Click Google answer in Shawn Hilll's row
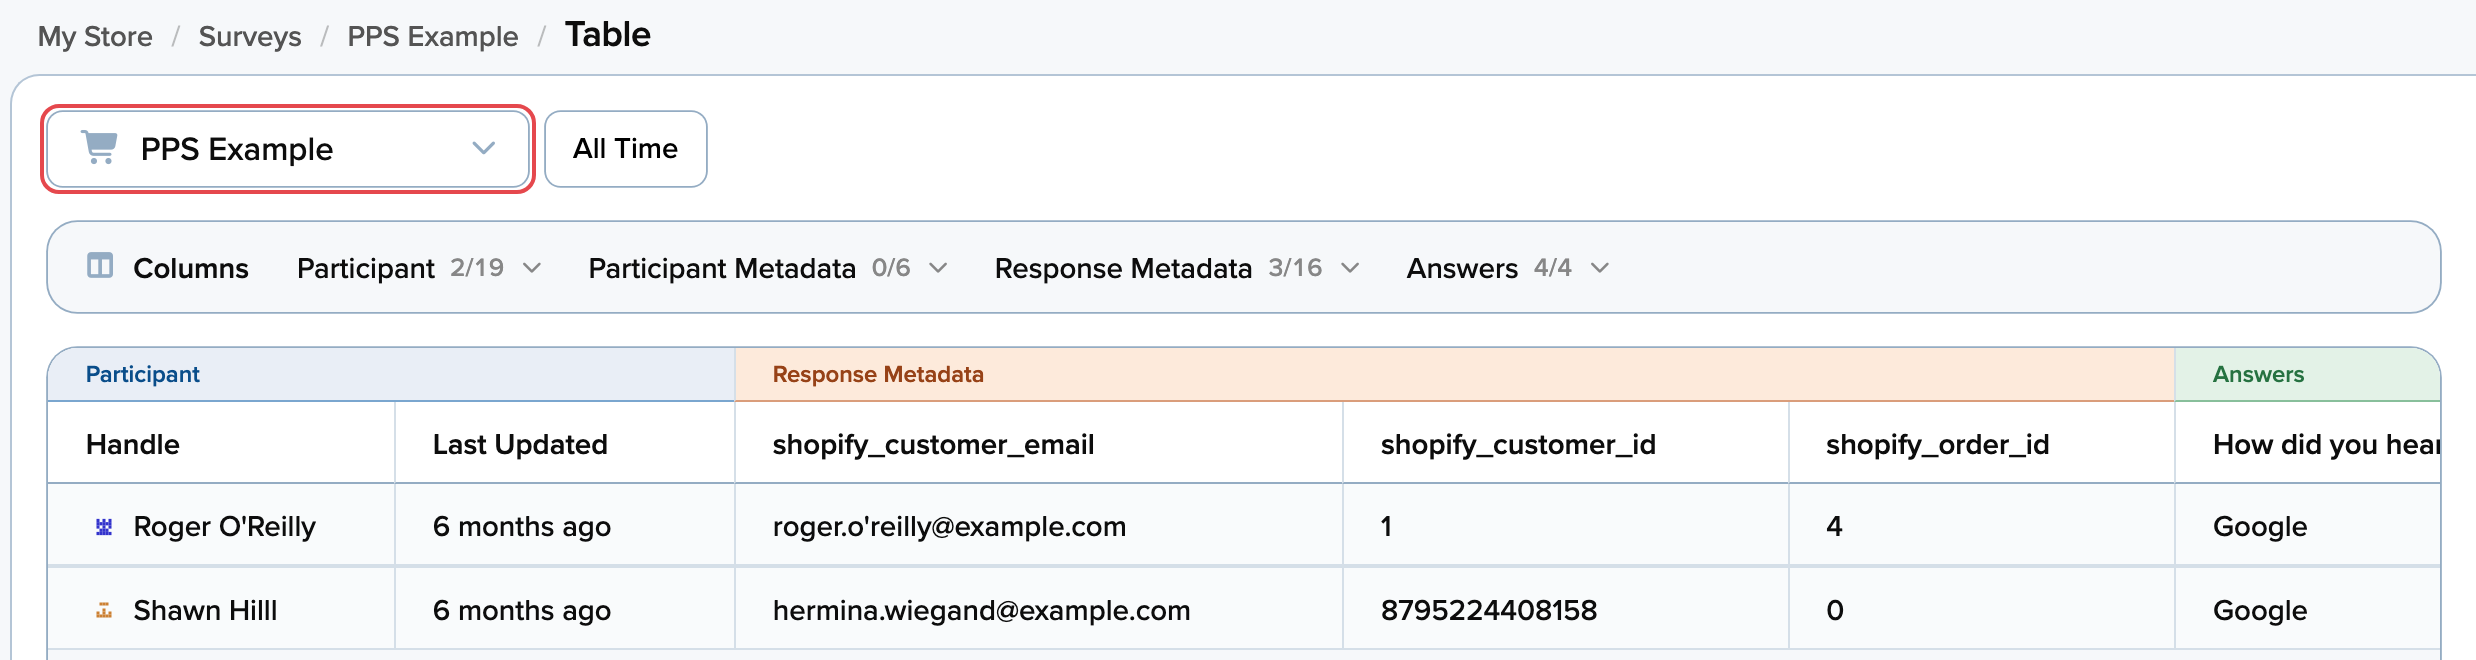Image resolution: width=2476 pixels, height=660 pixels. pyautogui.click(x=2308, y=610)
